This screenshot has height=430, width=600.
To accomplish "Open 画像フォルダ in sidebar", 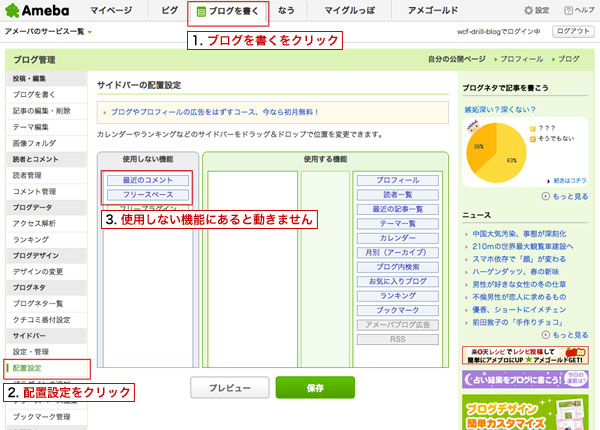I will pyautogui.click(x=47, y=143).
